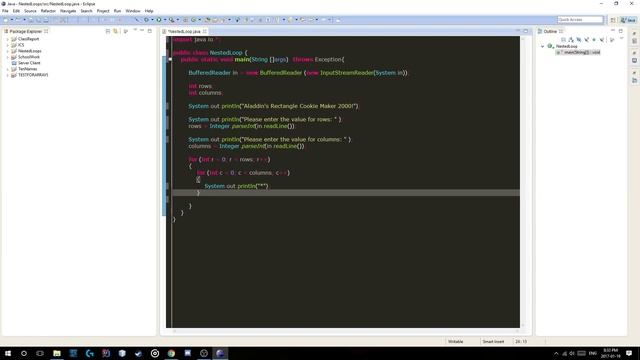This screenshot has width=640, height=360.
Task: Click the outer for loop line with rows
Action: [x=229, y=160]
